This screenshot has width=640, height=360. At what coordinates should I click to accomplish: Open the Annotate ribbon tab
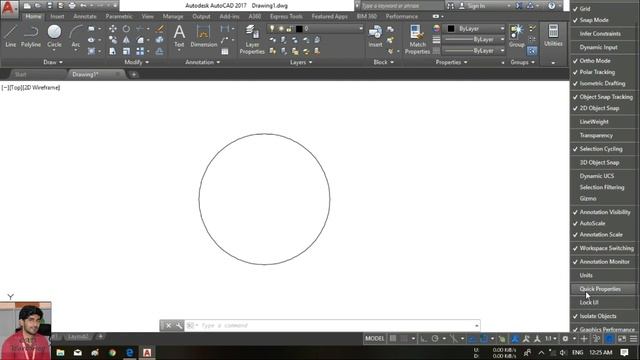85,16
